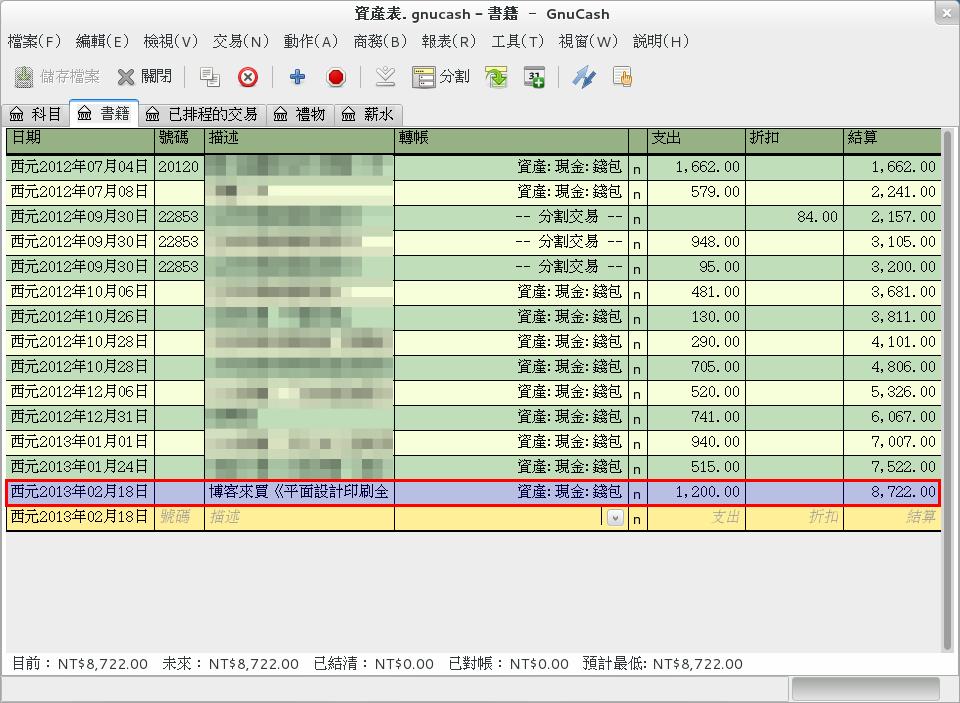
Task: Click the 日期 column header
Action: (80, 140)
